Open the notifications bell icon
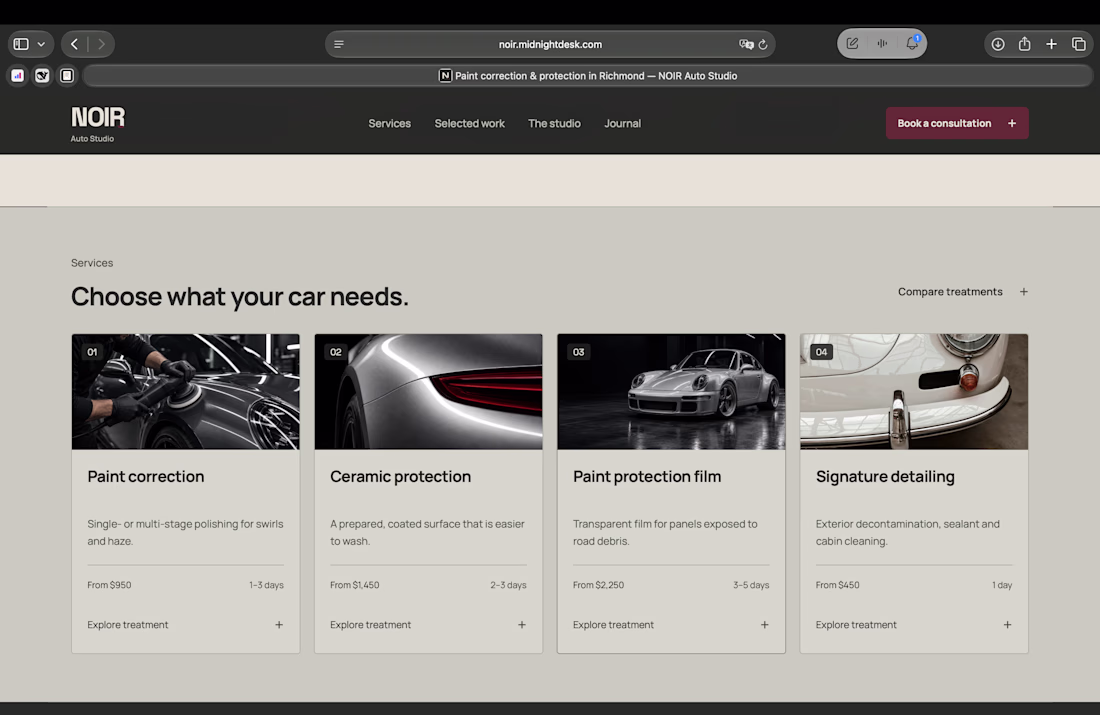This screenshot has width=1100, height=715. (912, 44)
